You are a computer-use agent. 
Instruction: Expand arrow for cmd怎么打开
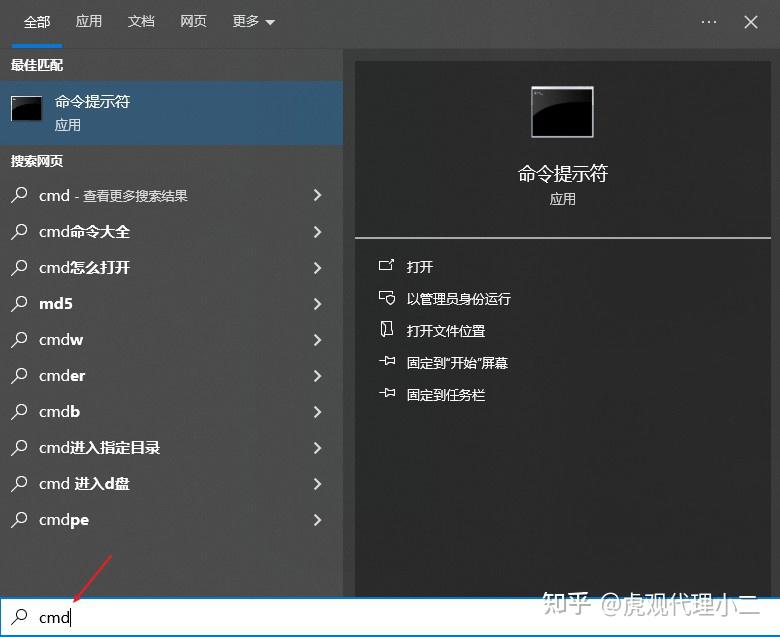pos(317,268)
